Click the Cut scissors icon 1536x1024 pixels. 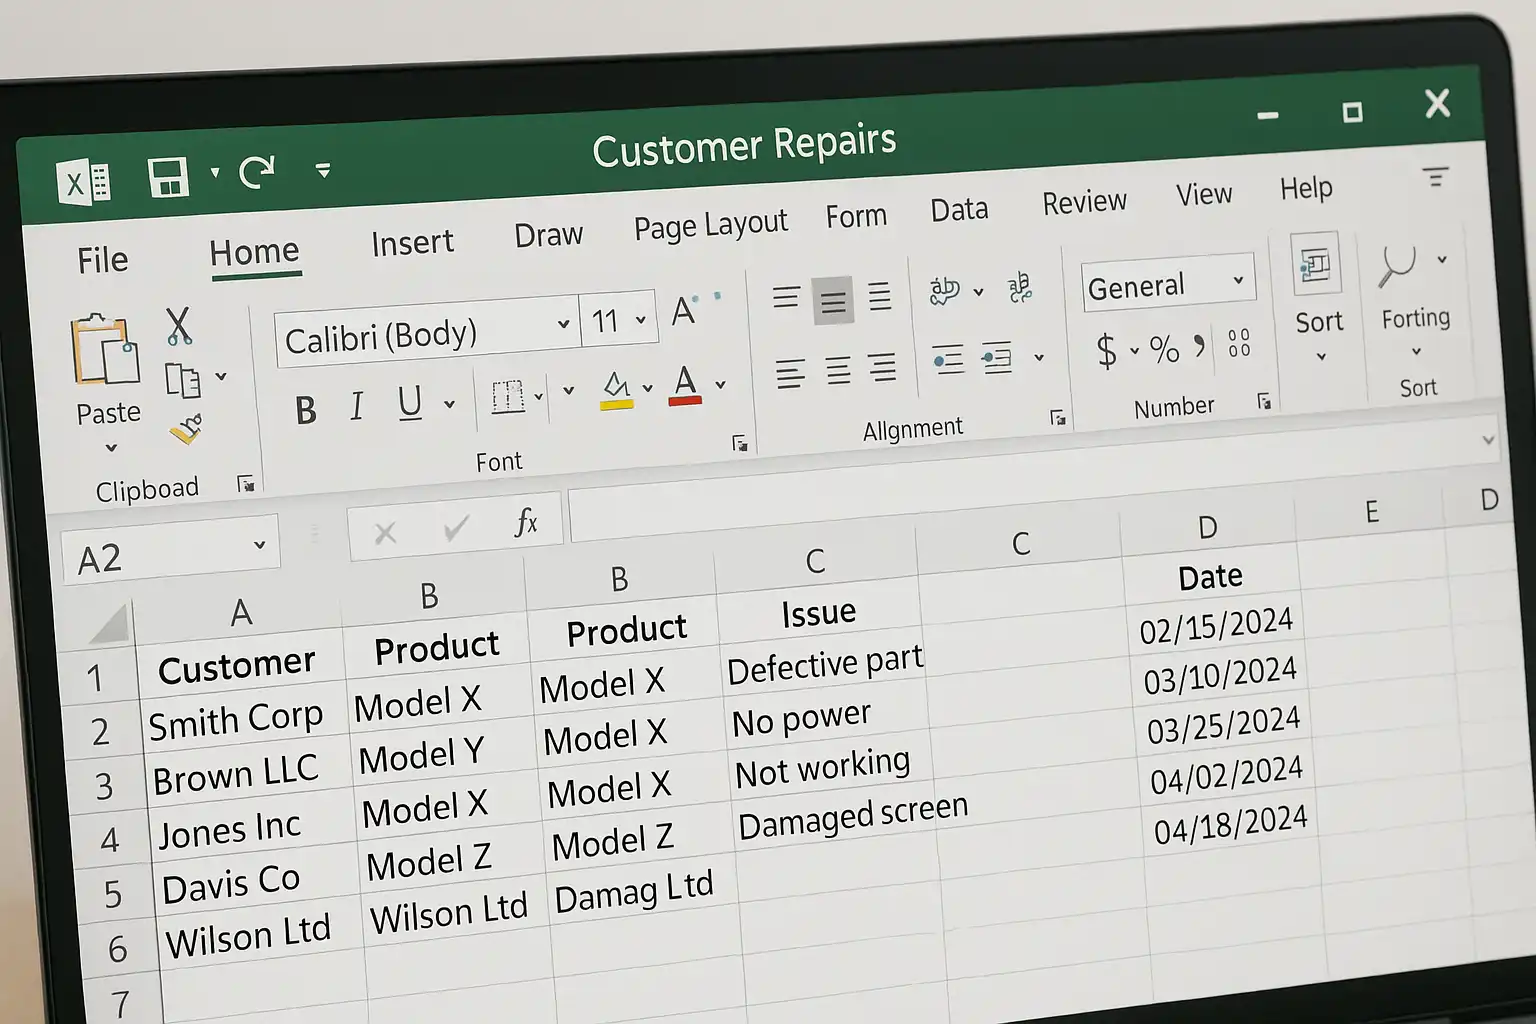(178, 326)
